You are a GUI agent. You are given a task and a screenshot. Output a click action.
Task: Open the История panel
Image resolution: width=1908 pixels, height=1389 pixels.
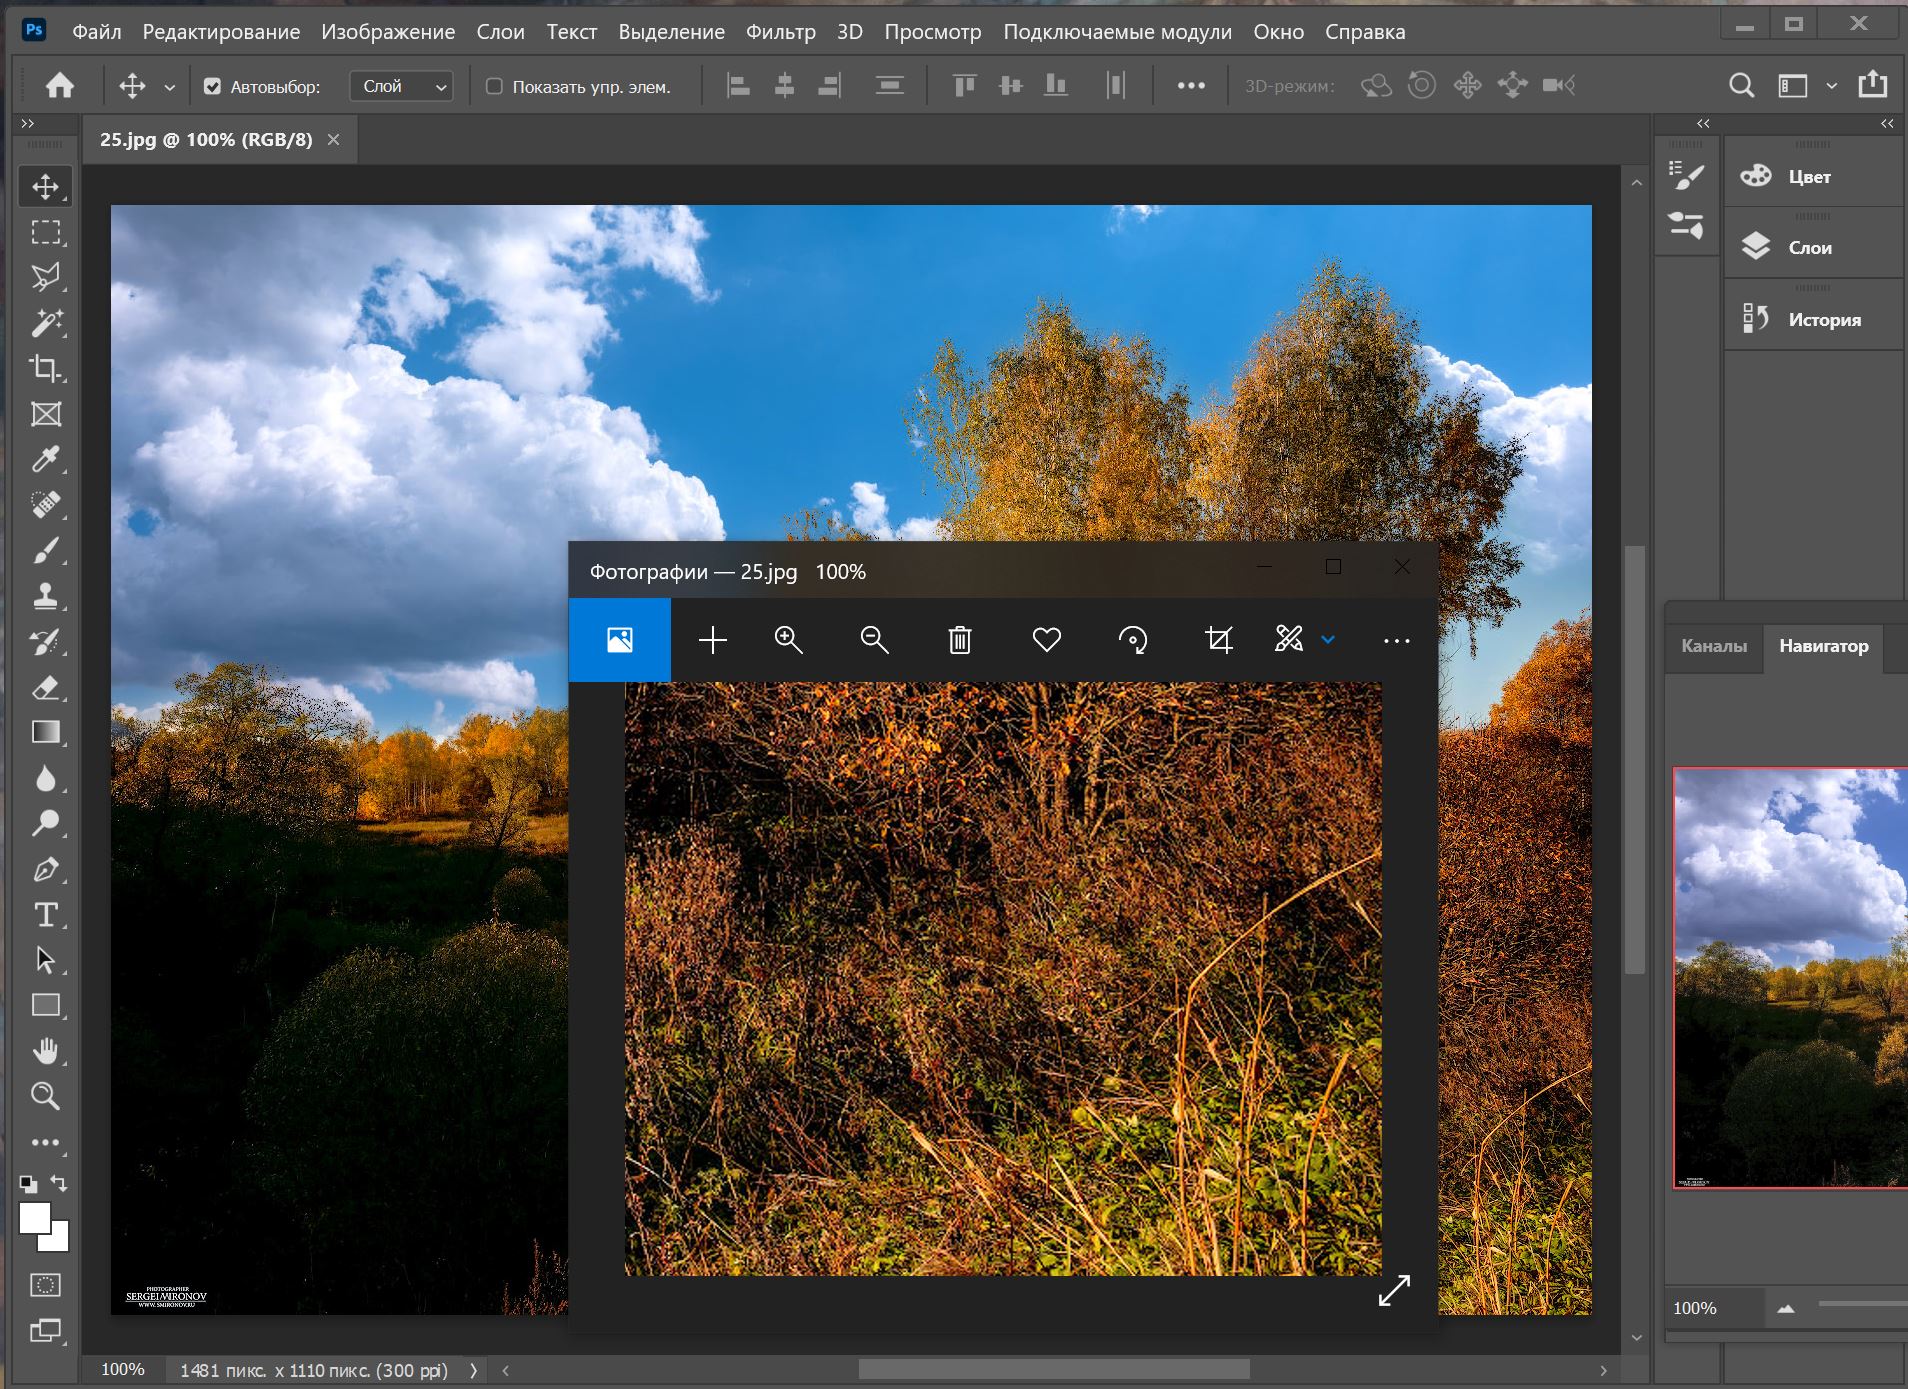click(x=1814, y=320)
